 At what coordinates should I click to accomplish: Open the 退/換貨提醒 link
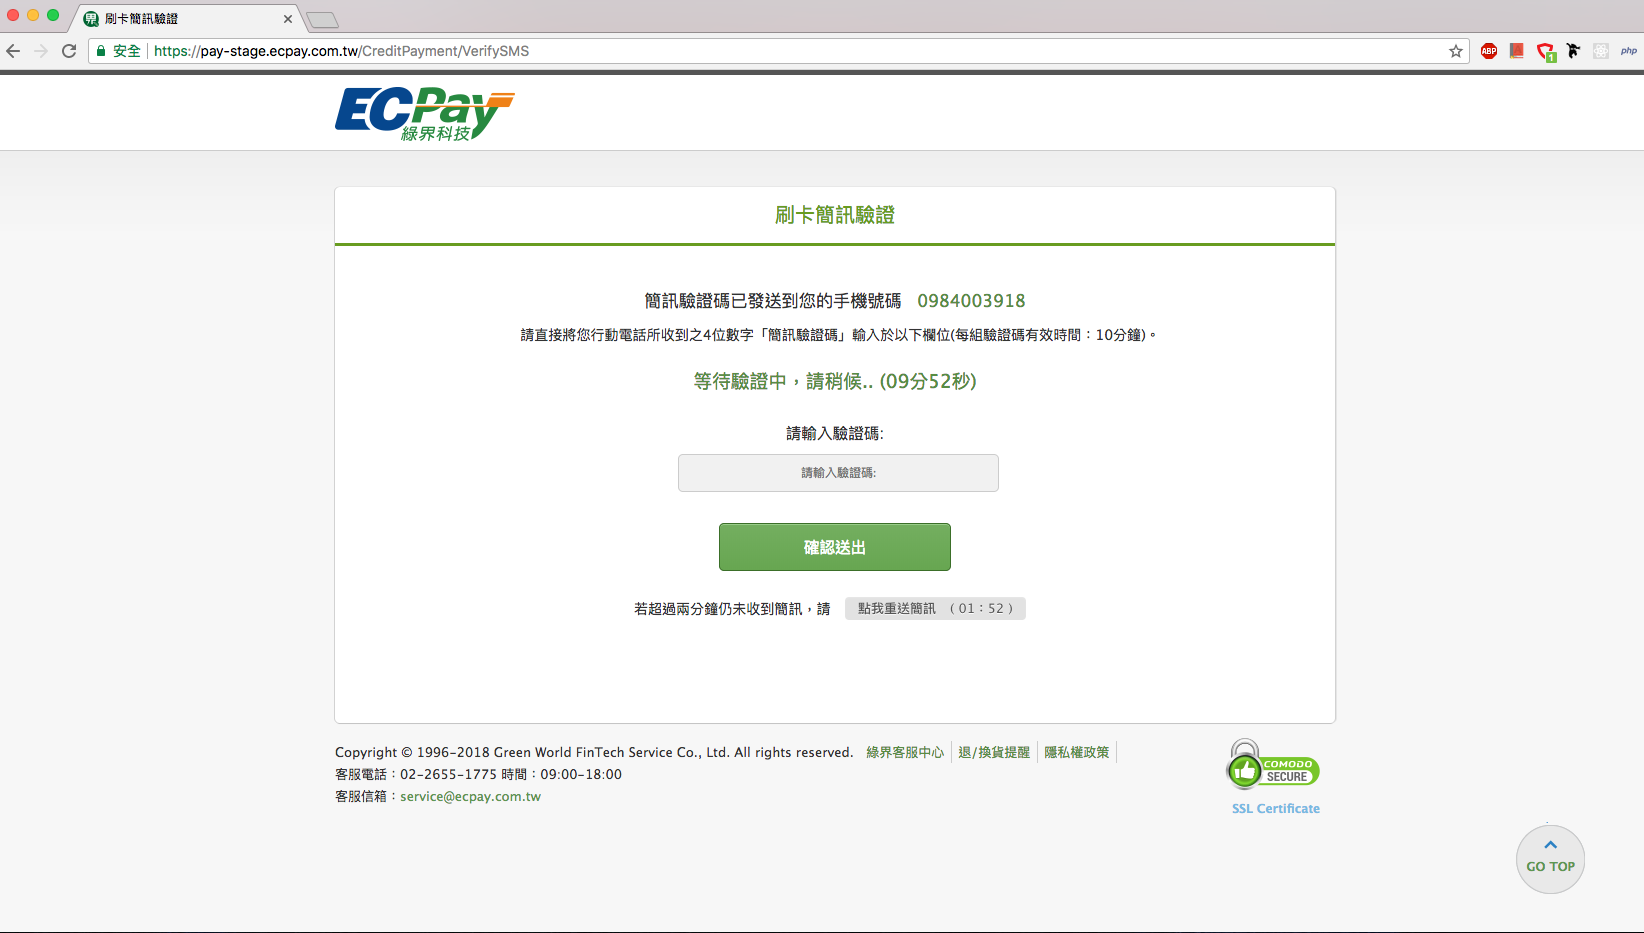994,752
